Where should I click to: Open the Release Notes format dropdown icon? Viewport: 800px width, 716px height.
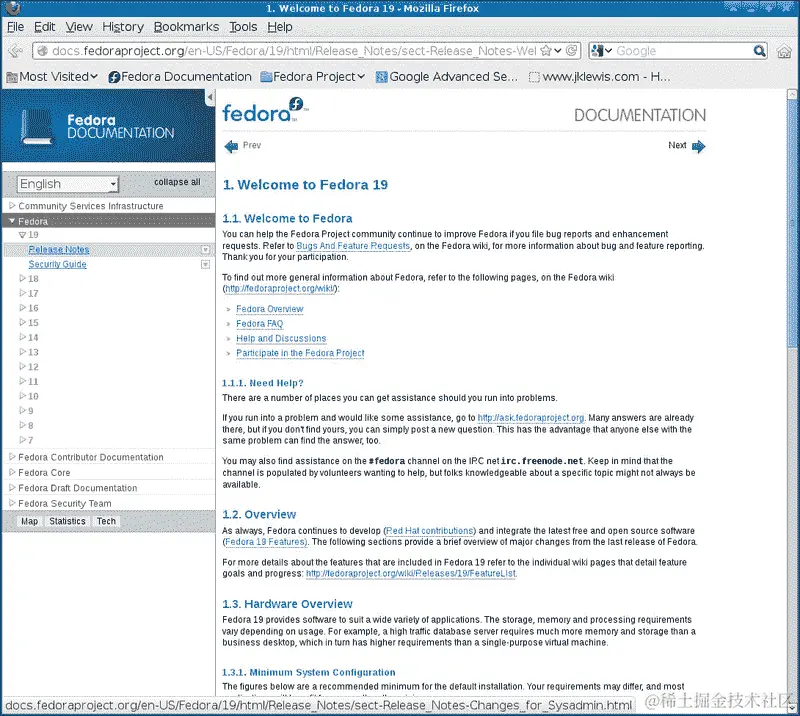pos(206,250)
